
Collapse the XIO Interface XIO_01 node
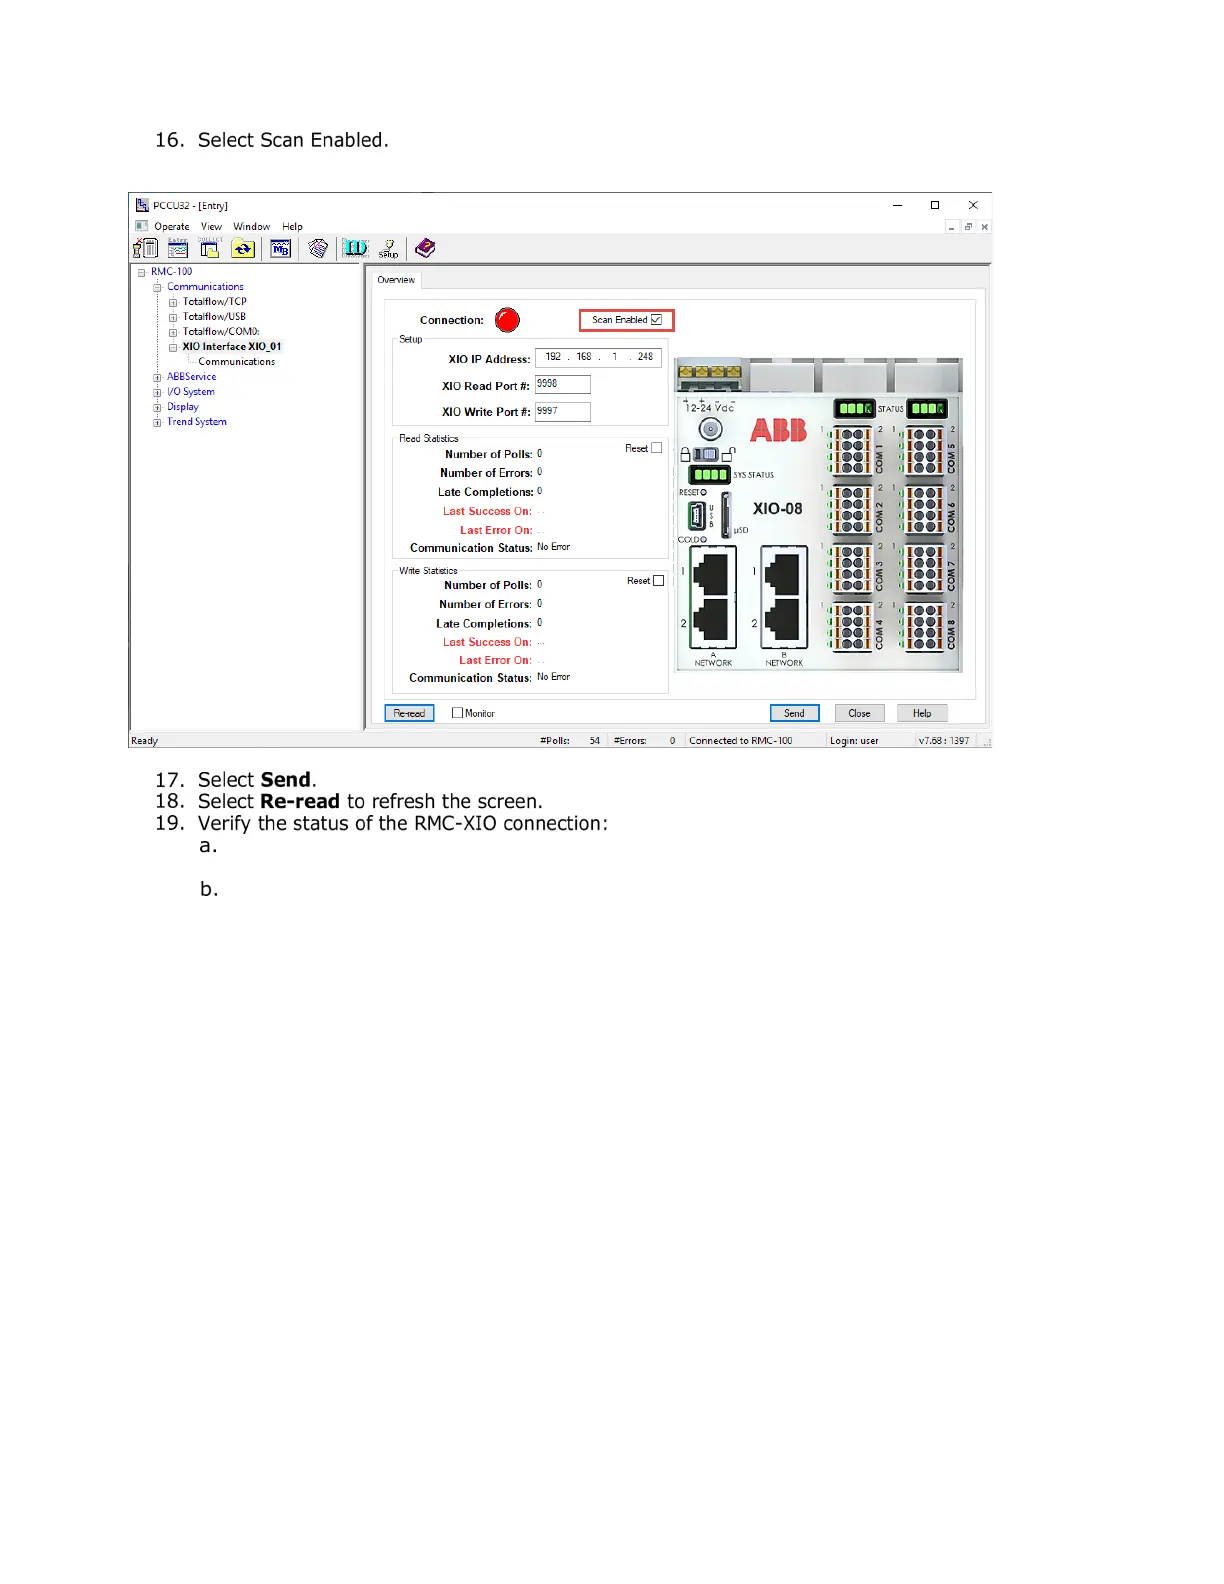click(173, 347)
